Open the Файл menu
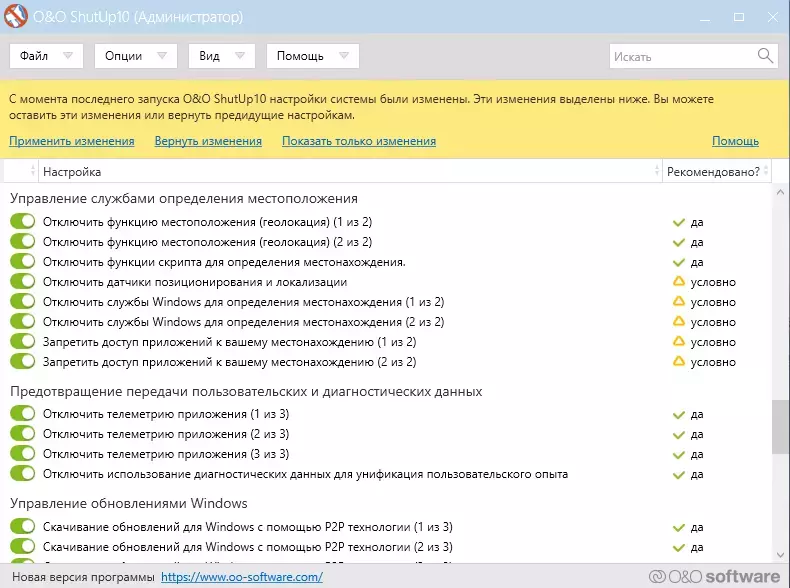This screenshot has height=588, width=790. pyautogui.click(x=46, y=55)
